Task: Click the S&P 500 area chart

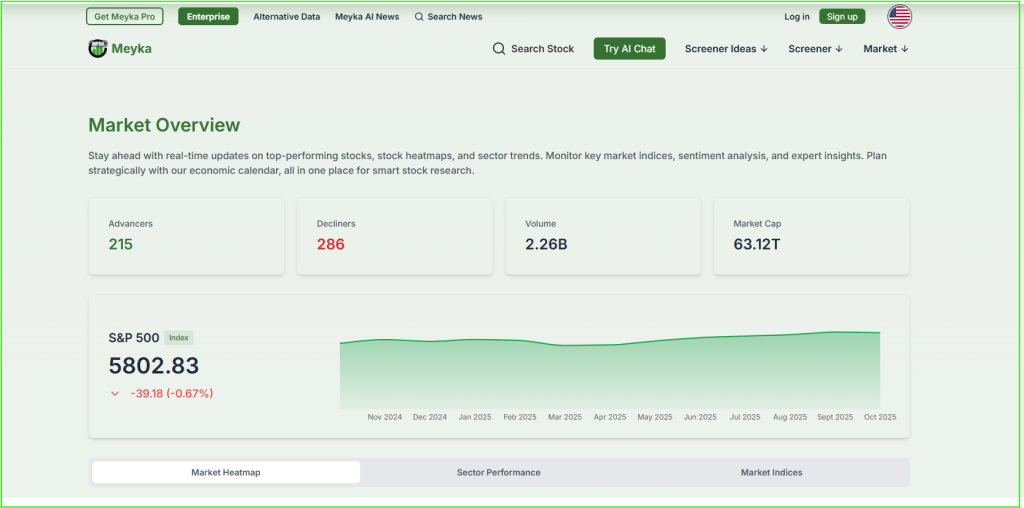Action: (x=610, y=370)
